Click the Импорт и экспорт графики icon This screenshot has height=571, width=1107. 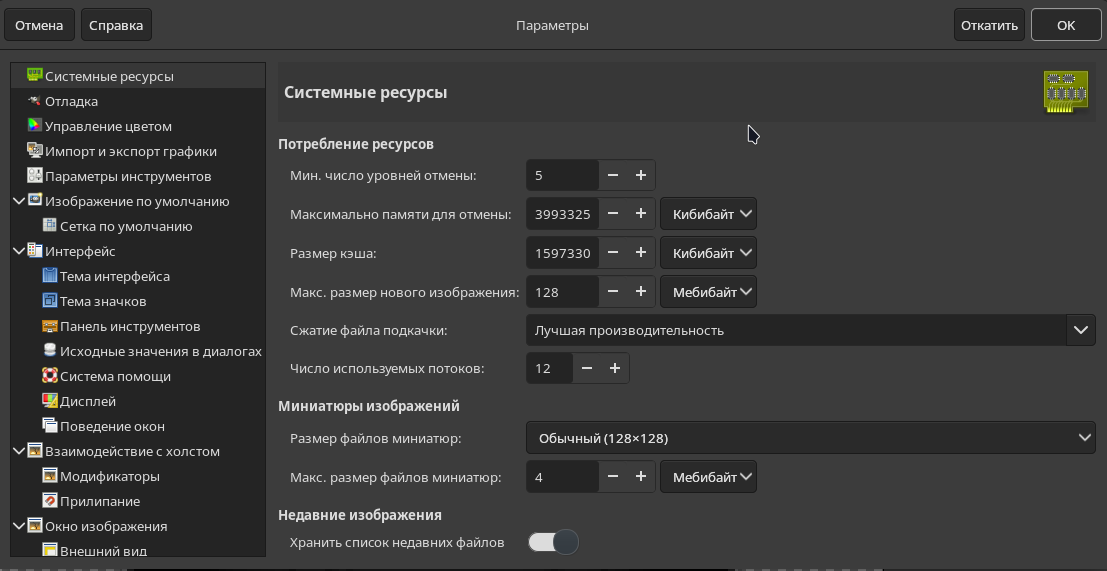(x=34, y=151)
